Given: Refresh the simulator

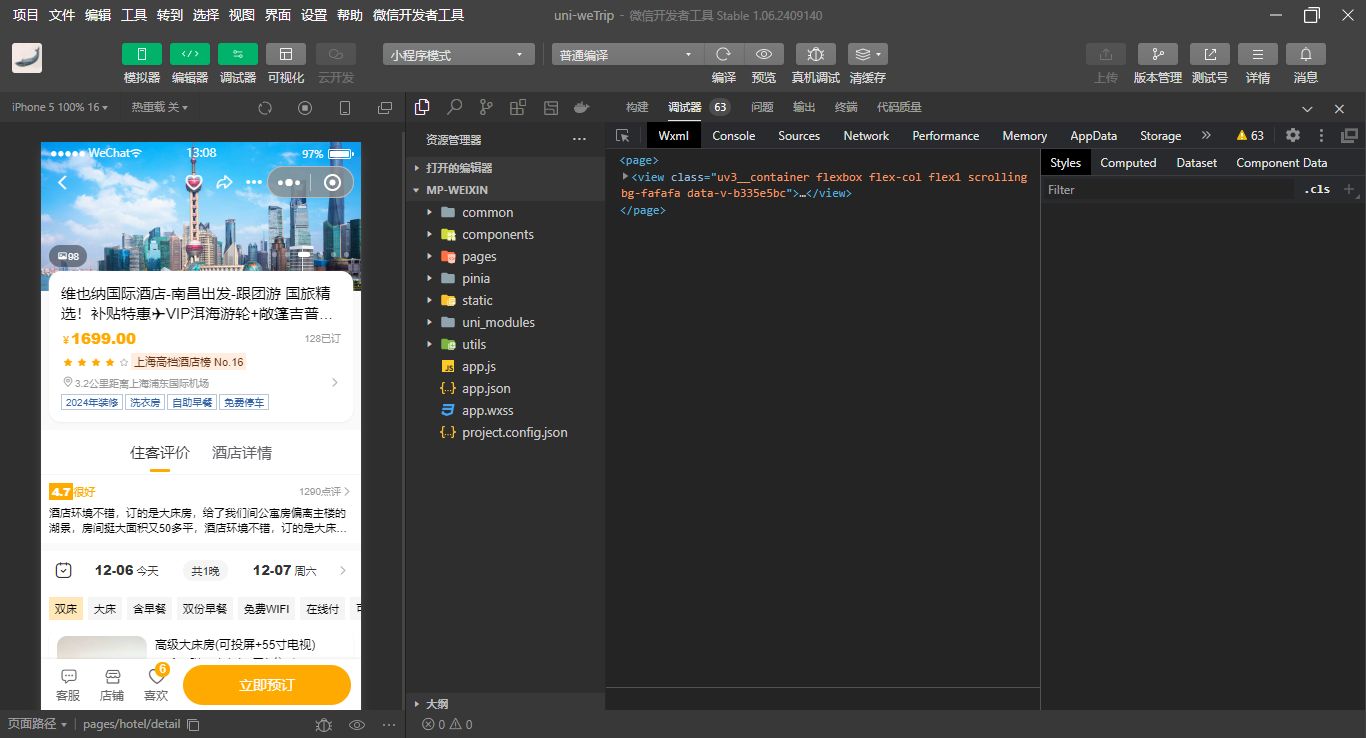Looking at the screenshot, I should tap(265, 108).
